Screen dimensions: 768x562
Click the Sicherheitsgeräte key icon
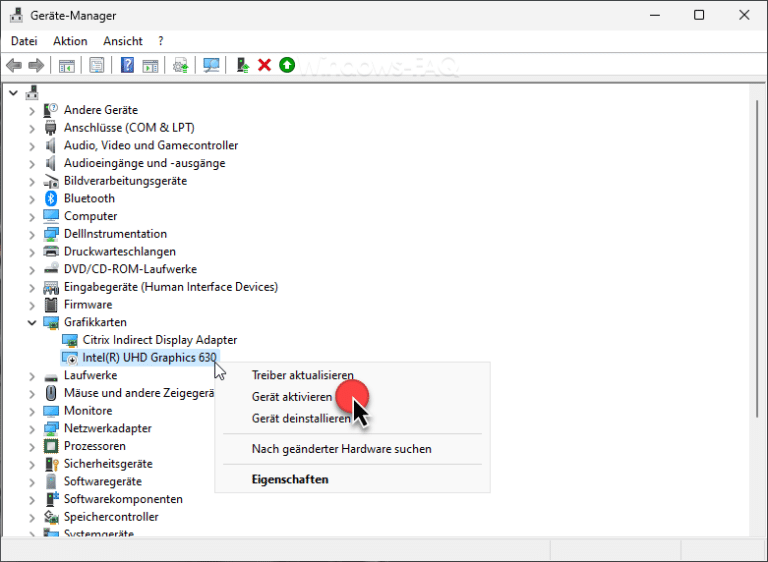51,464
